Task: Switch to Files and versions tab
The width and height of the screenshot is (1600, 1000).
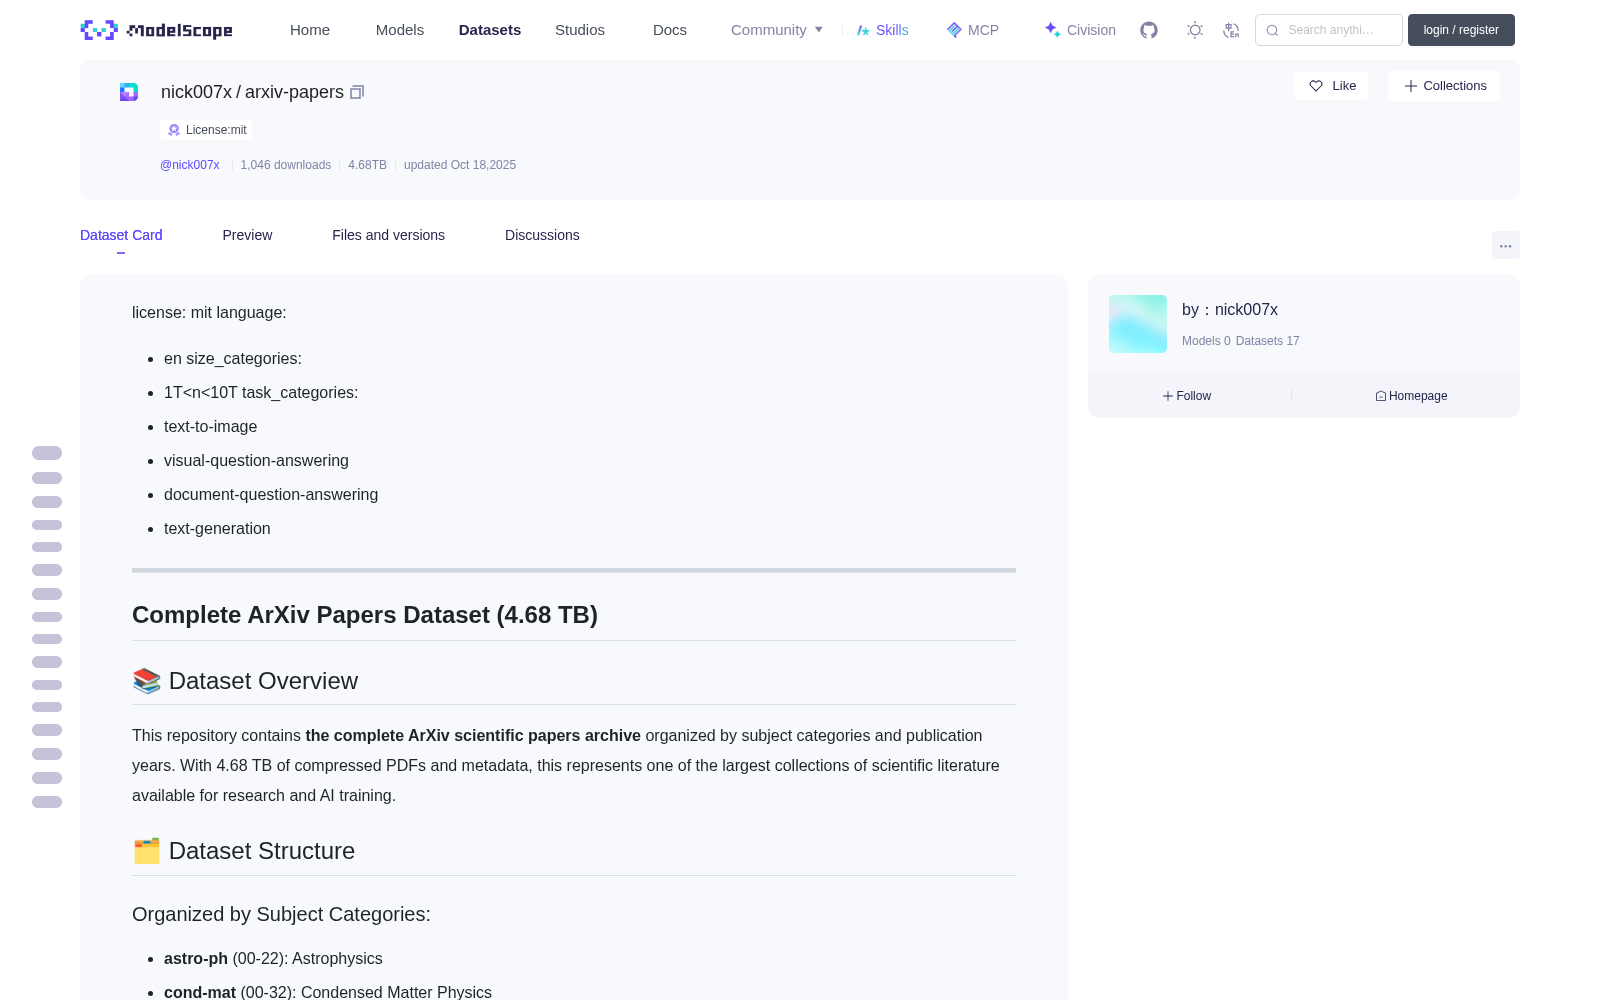Action: click(388, 235)
